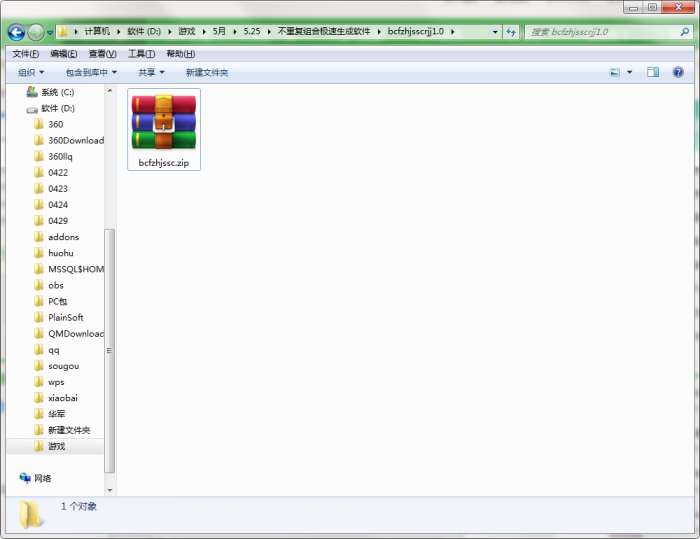700x539 pixels.
Task: Open the 文件(F) menu
Action: [25, 54]
